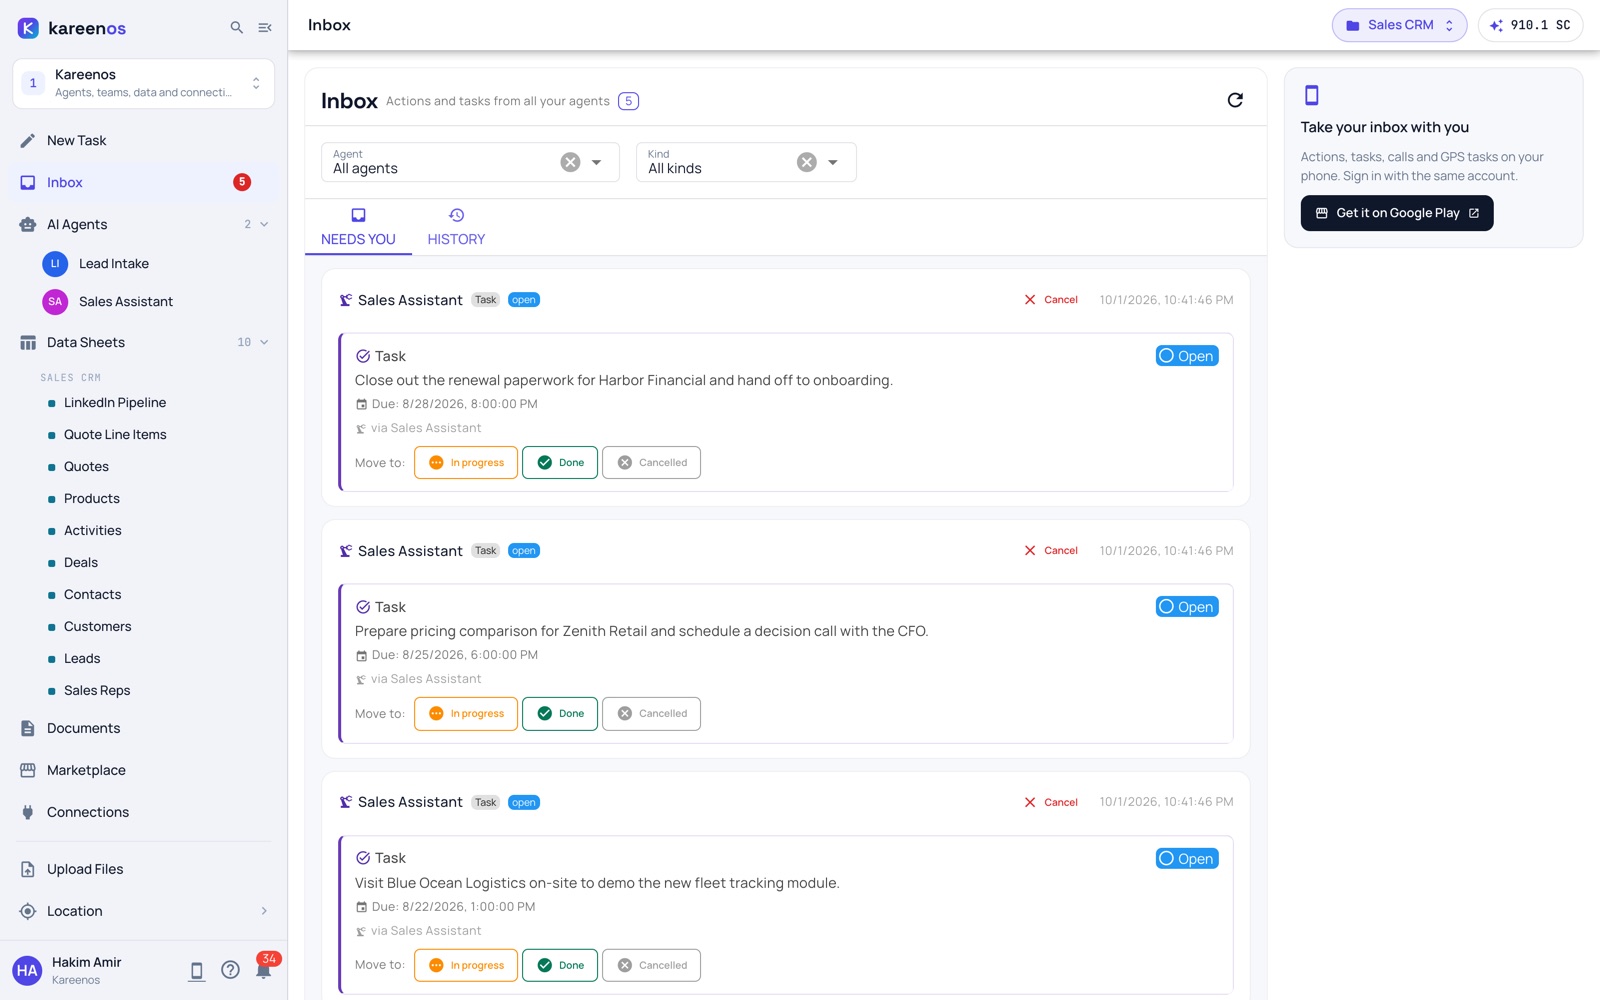Clear the All kinds filter

coord(807,162)
